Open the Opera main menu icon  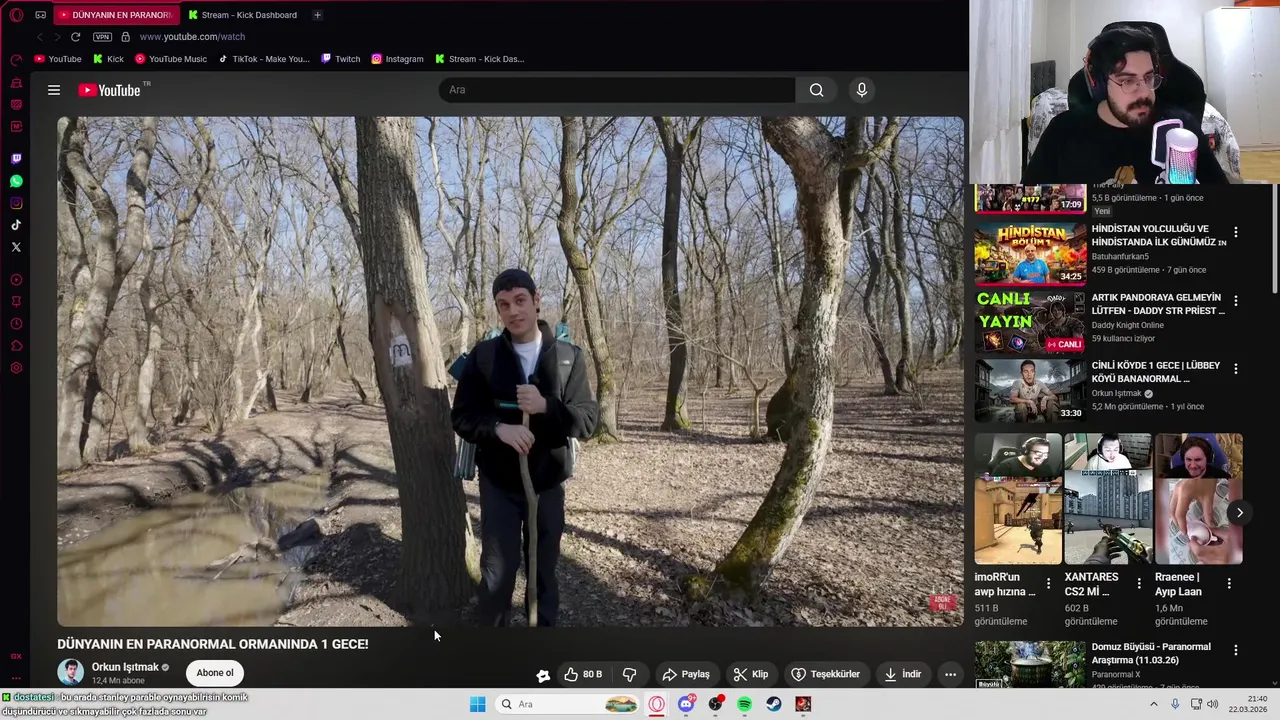[16, 15]
